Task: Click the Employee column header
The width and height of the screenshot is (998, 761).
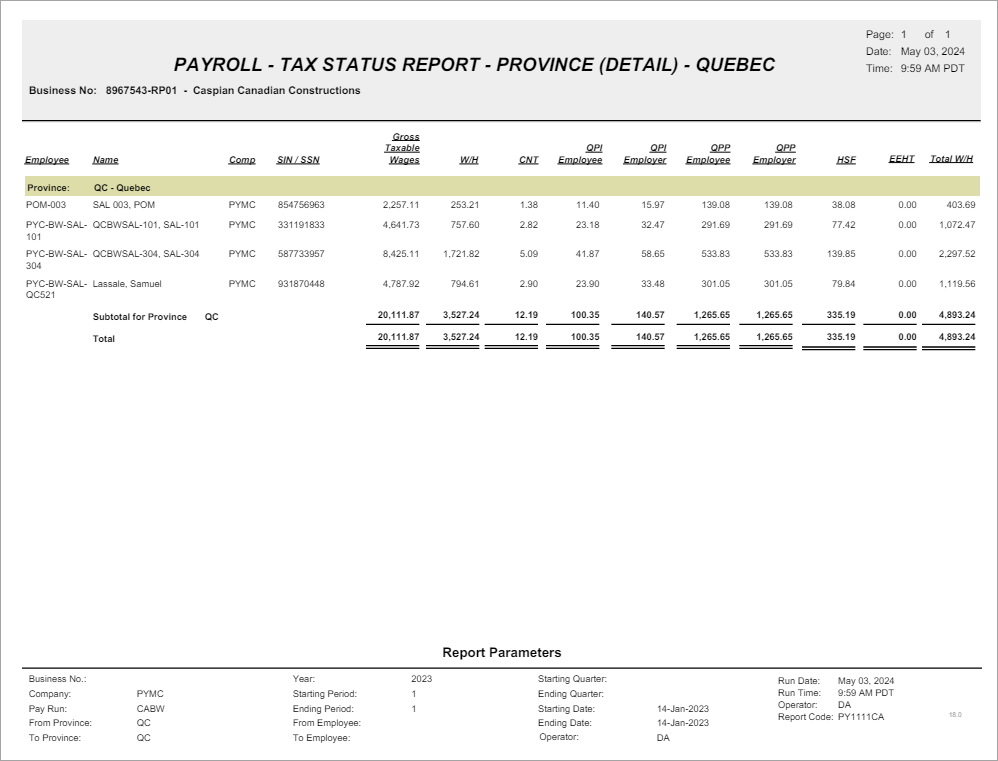Action: coord(47,160)
